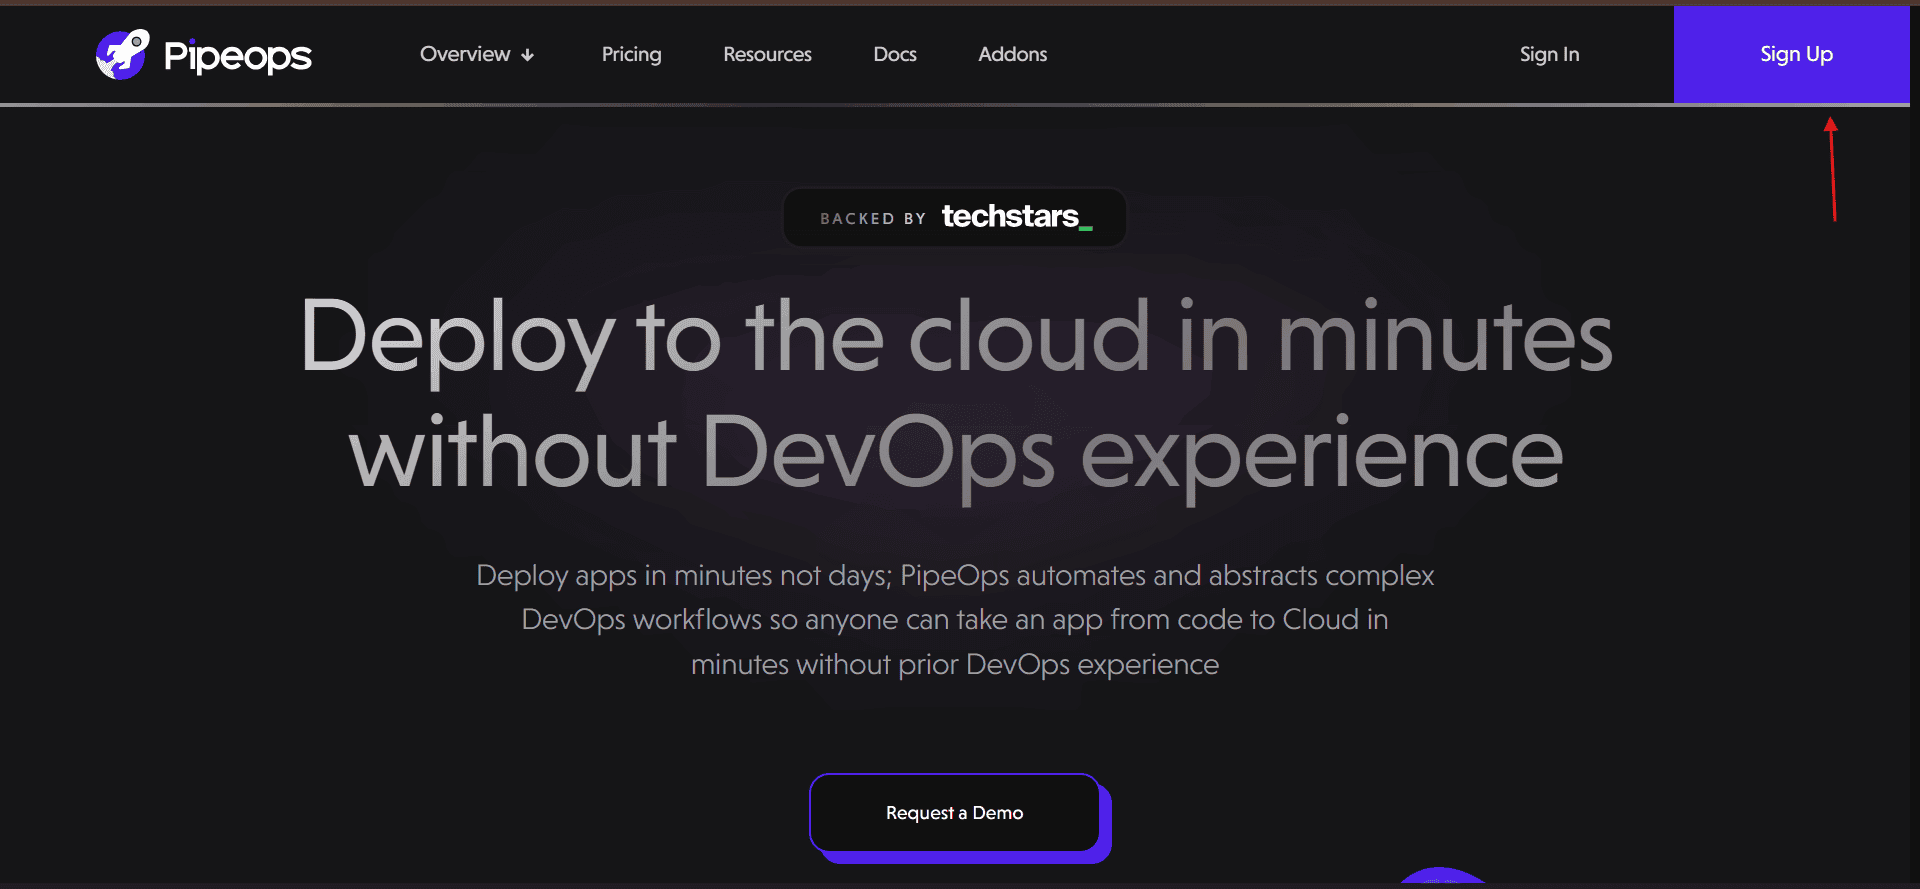Open the Resources menu item
Screen dimensions: 1920x889
click(x=767, y=54)
